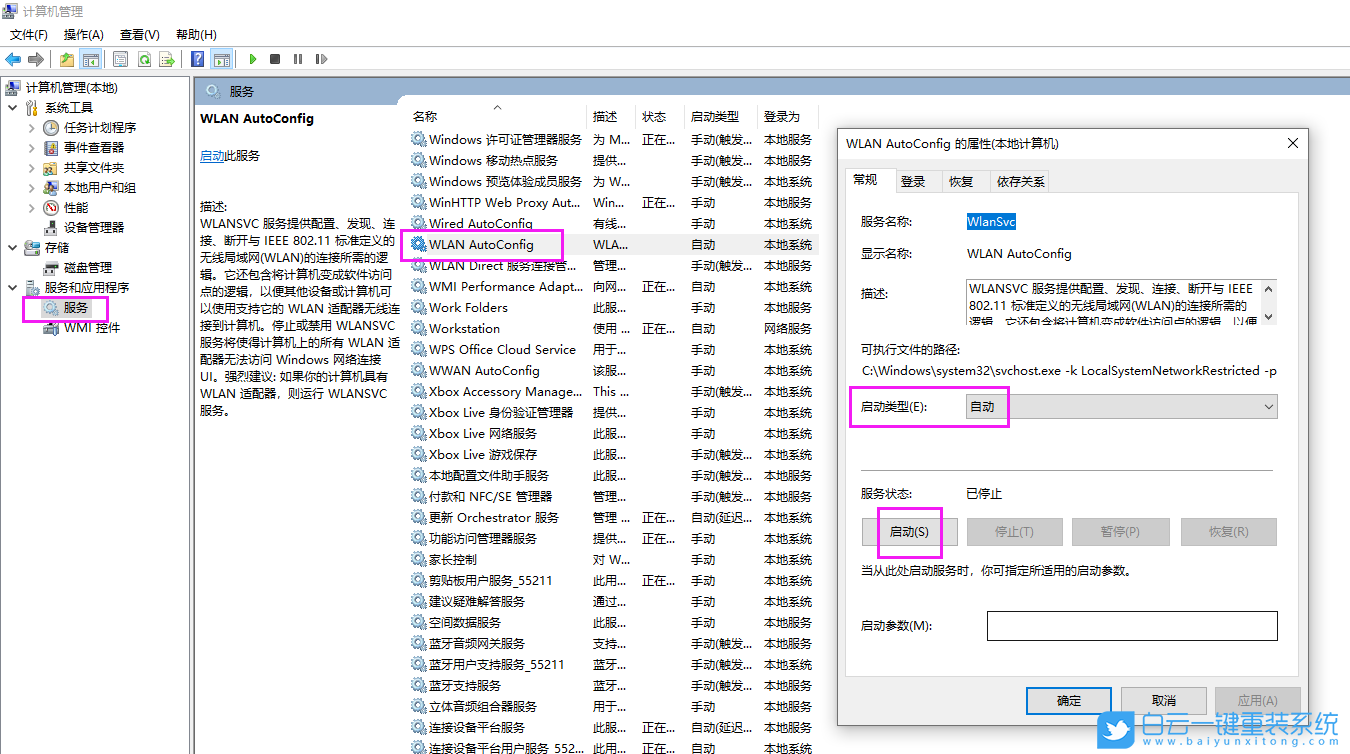
Task: Open Help using the blue question mark icon
Action: tap(197, 58)
